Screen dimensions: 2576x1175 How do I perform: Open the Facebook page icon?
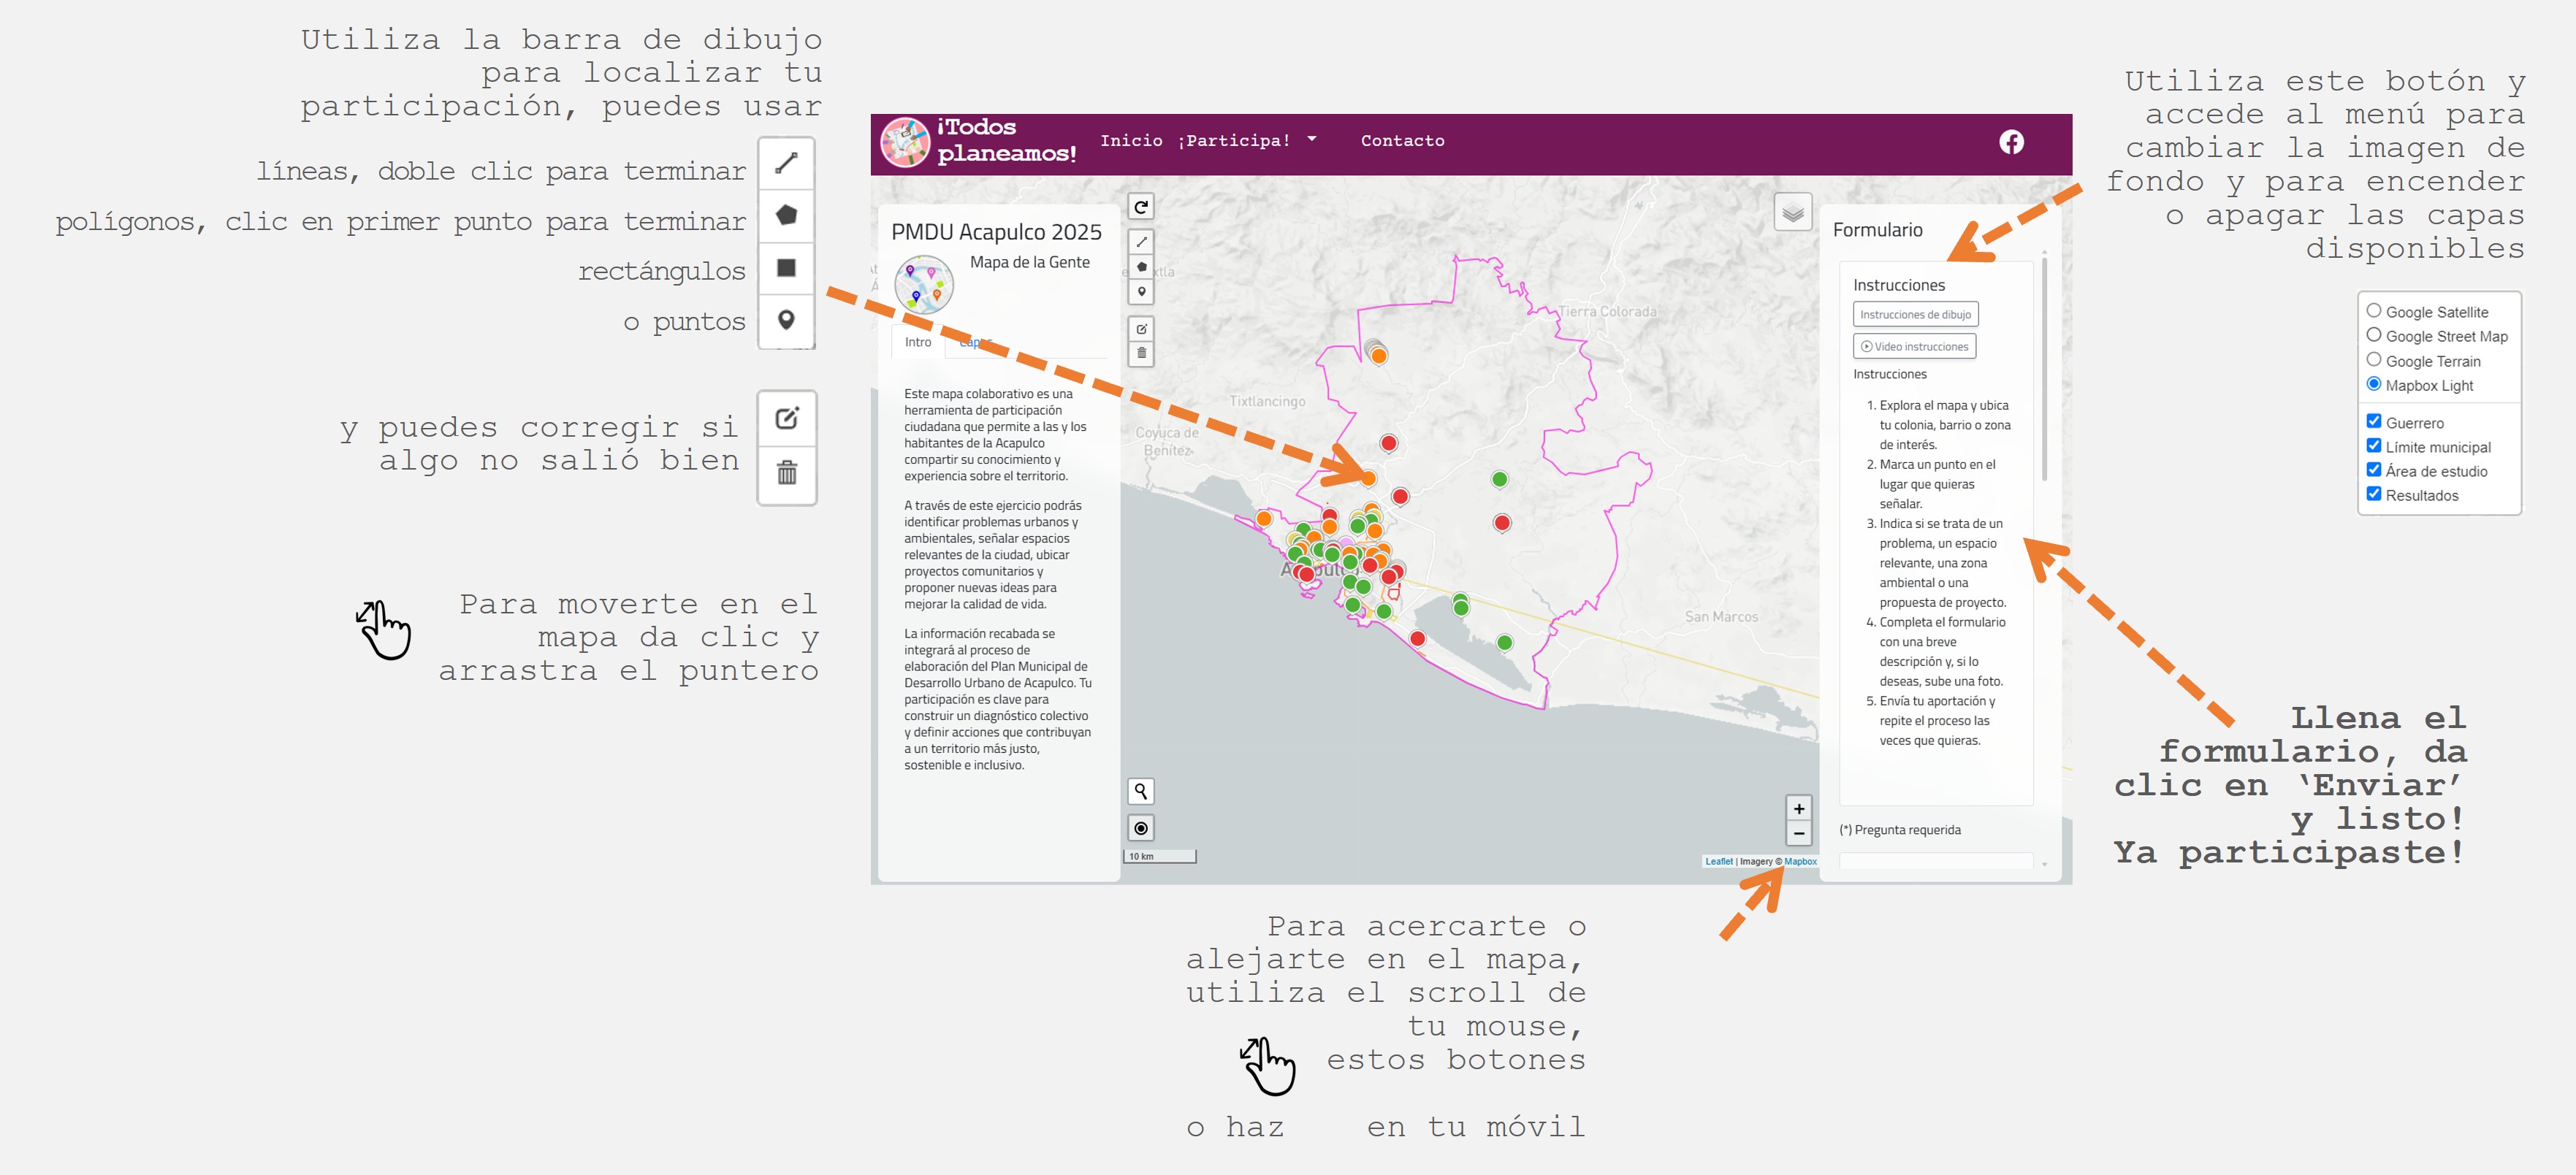point(2011,142)
